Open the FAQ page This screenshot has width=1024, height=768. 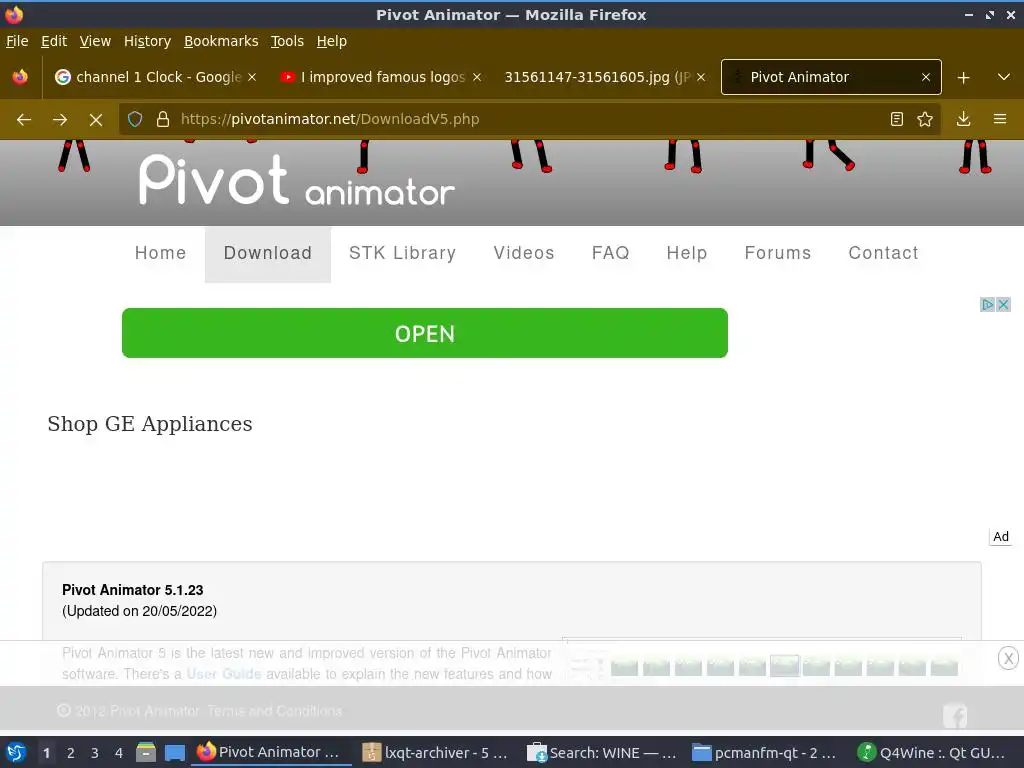coord(611,253)
